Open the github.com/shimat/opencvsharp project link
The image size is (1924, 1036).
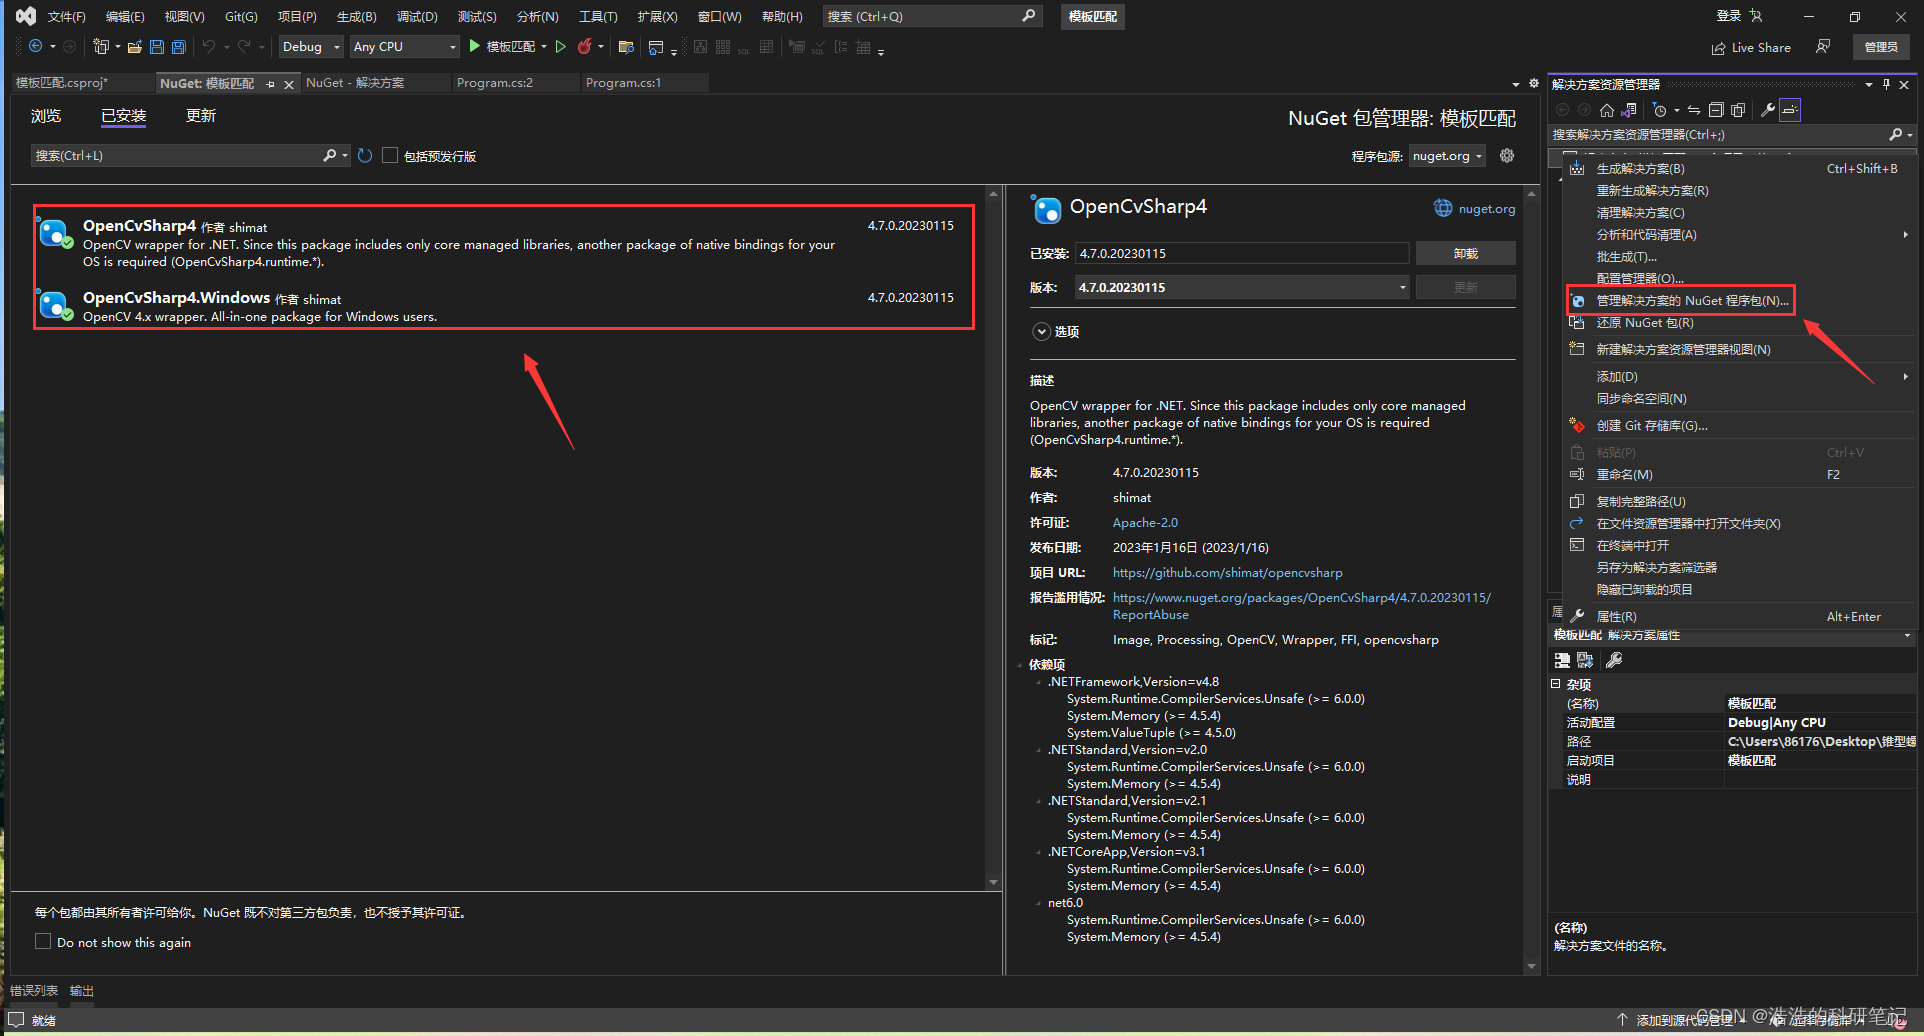(x=1228, y=572)
